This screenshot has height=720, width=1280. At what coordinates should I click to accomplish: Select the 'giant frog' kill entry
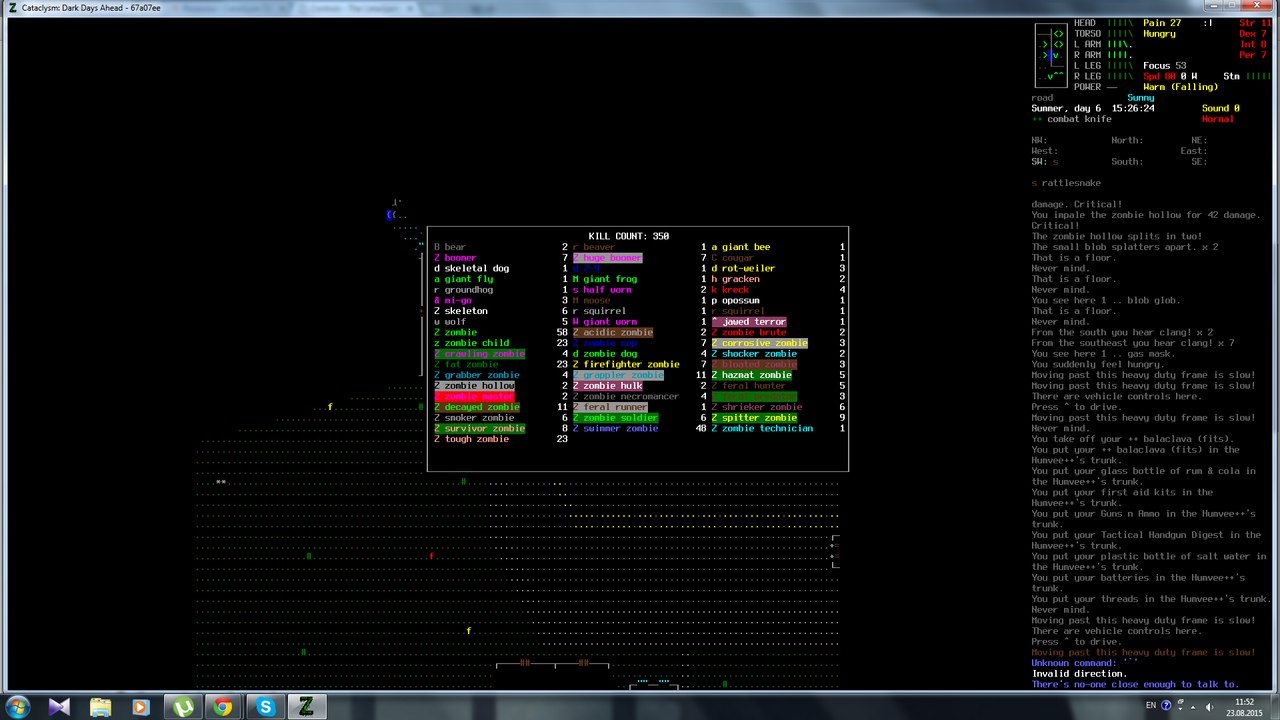coord(604,279)
